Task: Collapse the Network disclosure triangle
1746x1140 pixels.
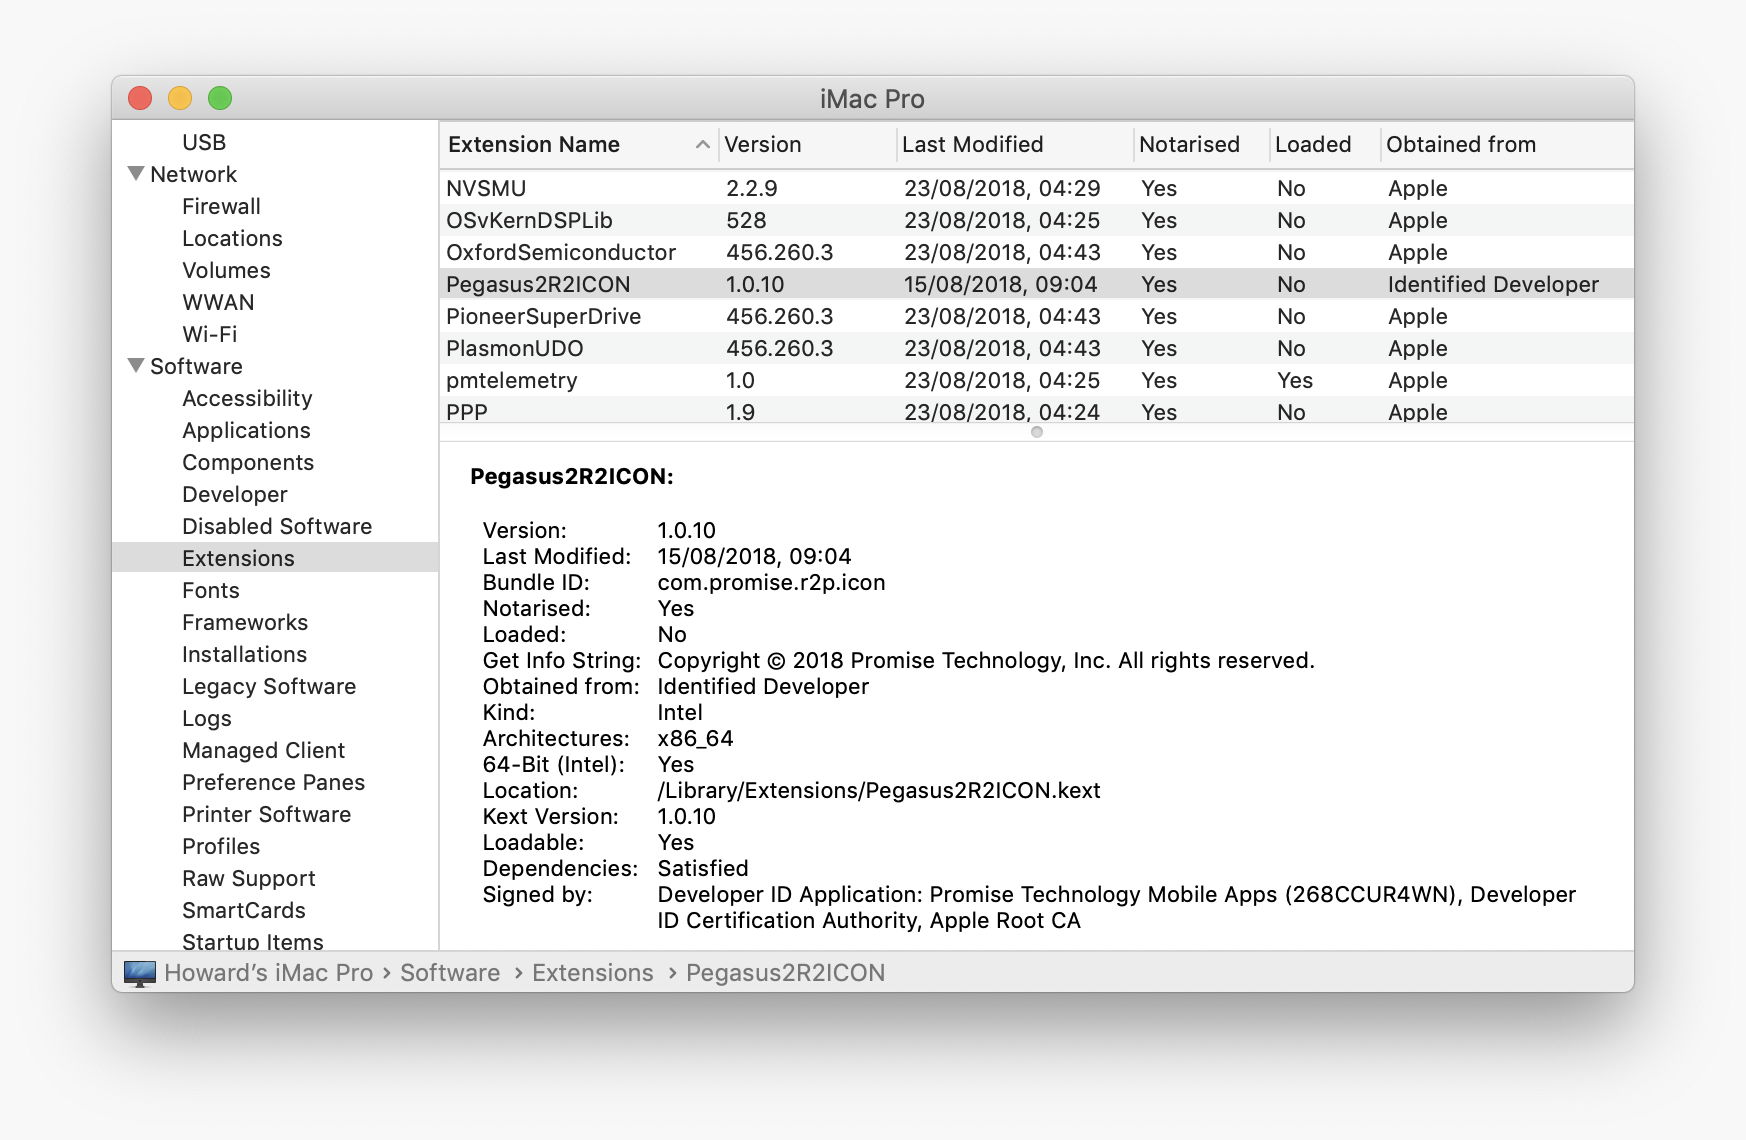Action: pos(136,174)
